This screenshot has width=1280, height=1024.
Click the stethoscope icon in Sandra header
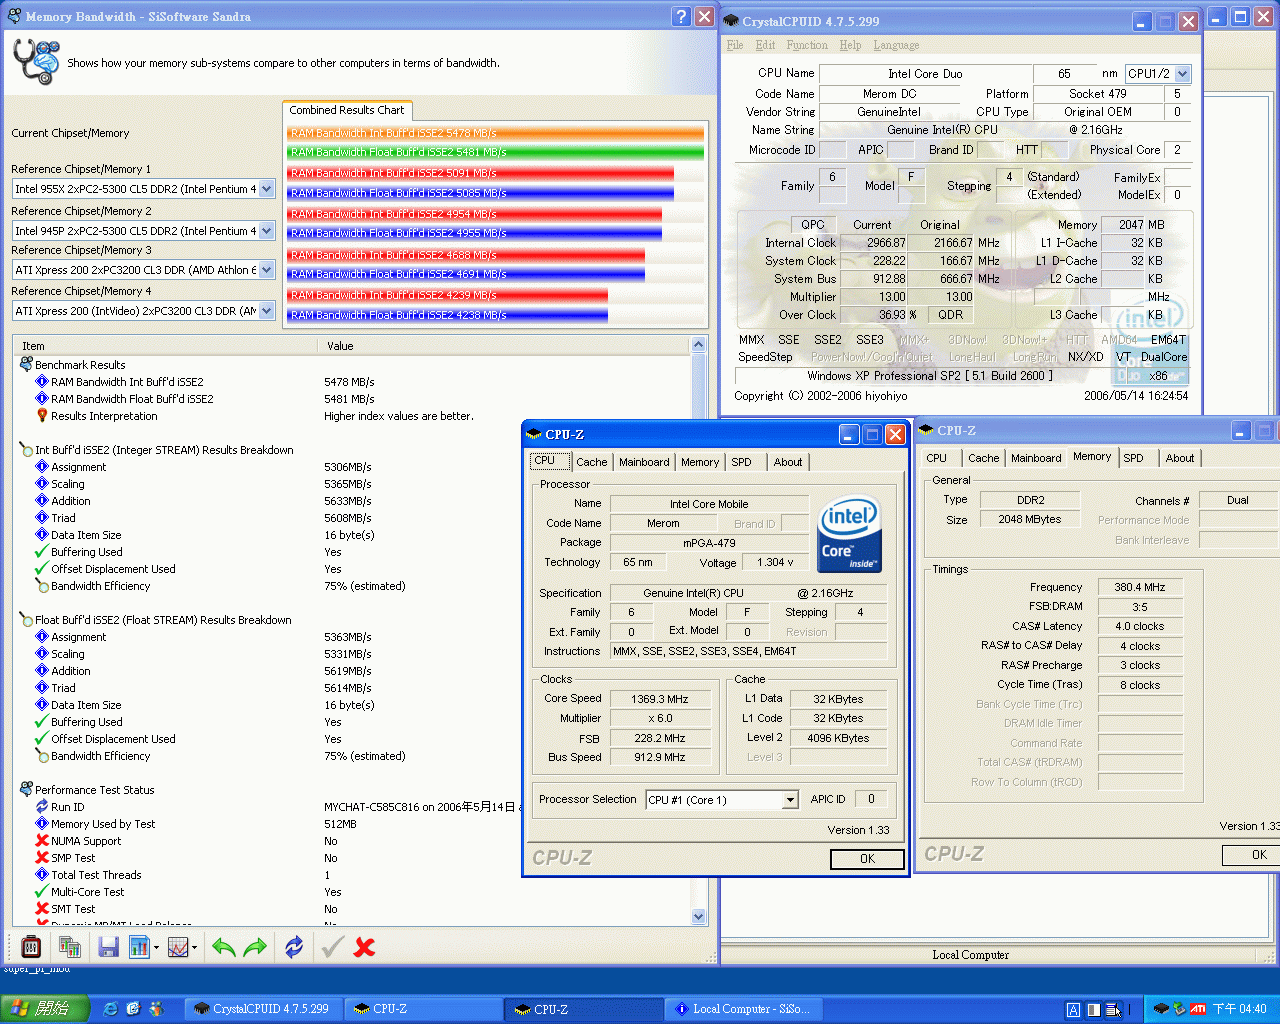pyautogui.click(x=36, y=62)
